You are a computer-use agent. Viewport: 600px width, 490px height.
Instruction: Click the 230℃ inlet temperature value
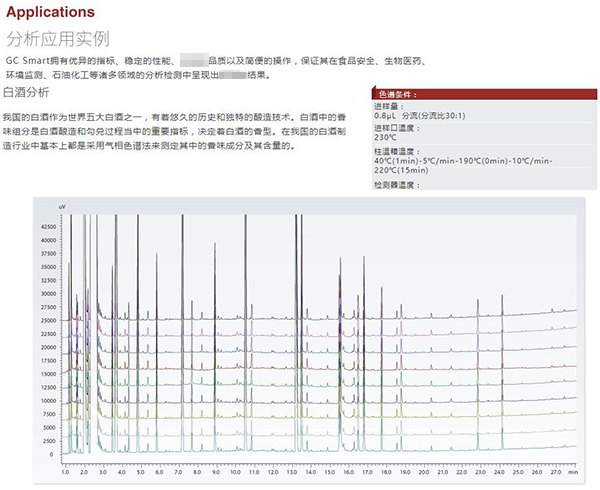tap(387, 138)
